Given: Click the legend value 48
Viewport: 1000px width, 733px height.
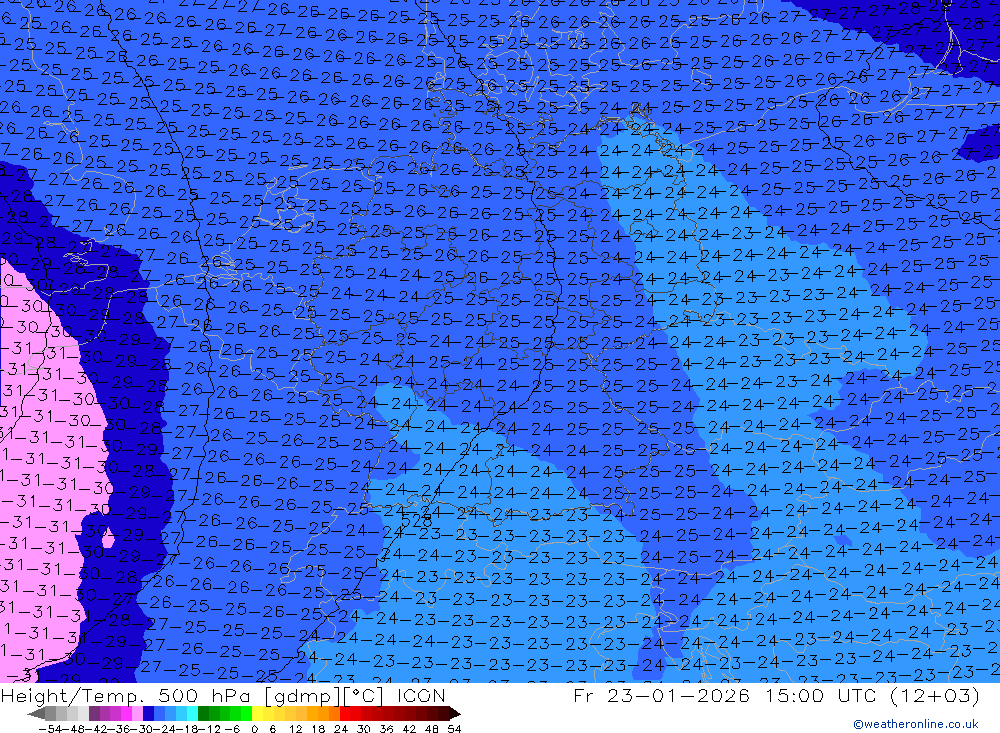Looking at the screenshot, I should [432, 729].
